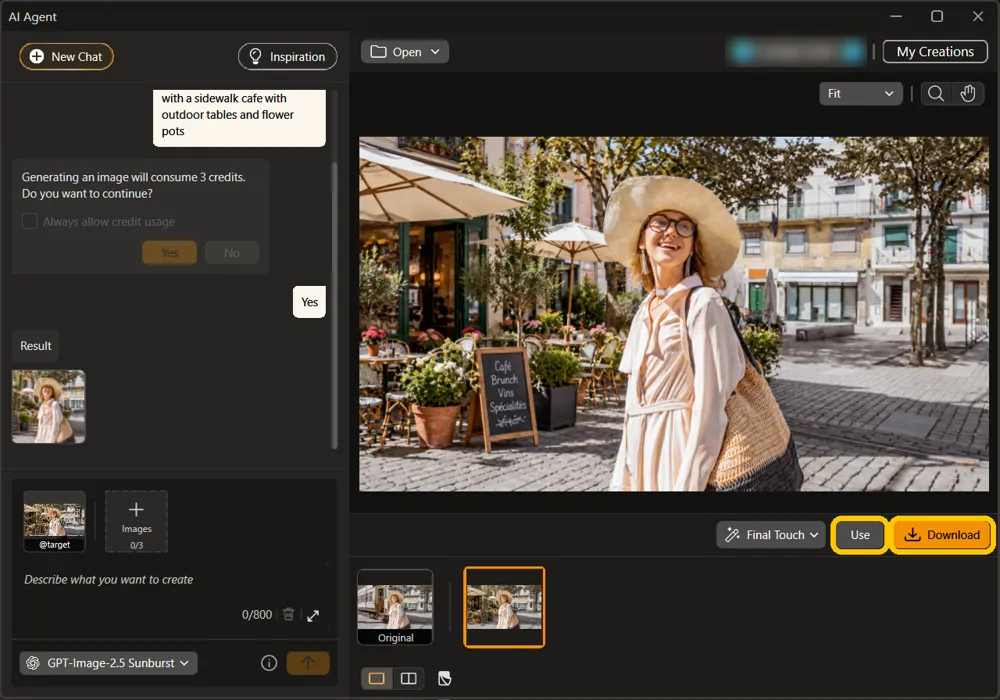Toggle Always allow credit usage checkbox
This screenshot has width=1000, height=700.
coord(29,221)
